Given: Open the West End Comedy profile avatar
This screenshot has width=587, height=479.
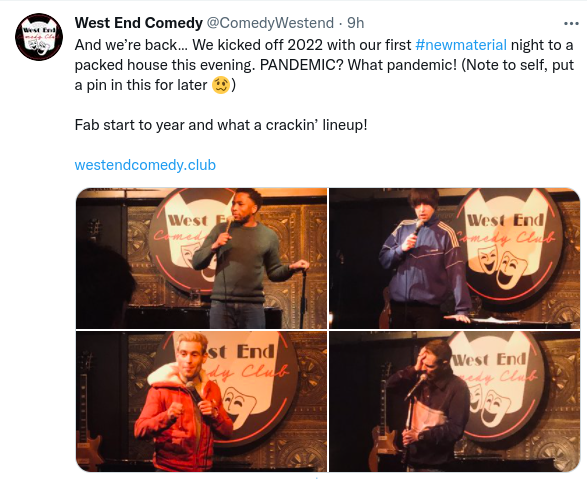Looking at the screenshot, I should [39, 37].
